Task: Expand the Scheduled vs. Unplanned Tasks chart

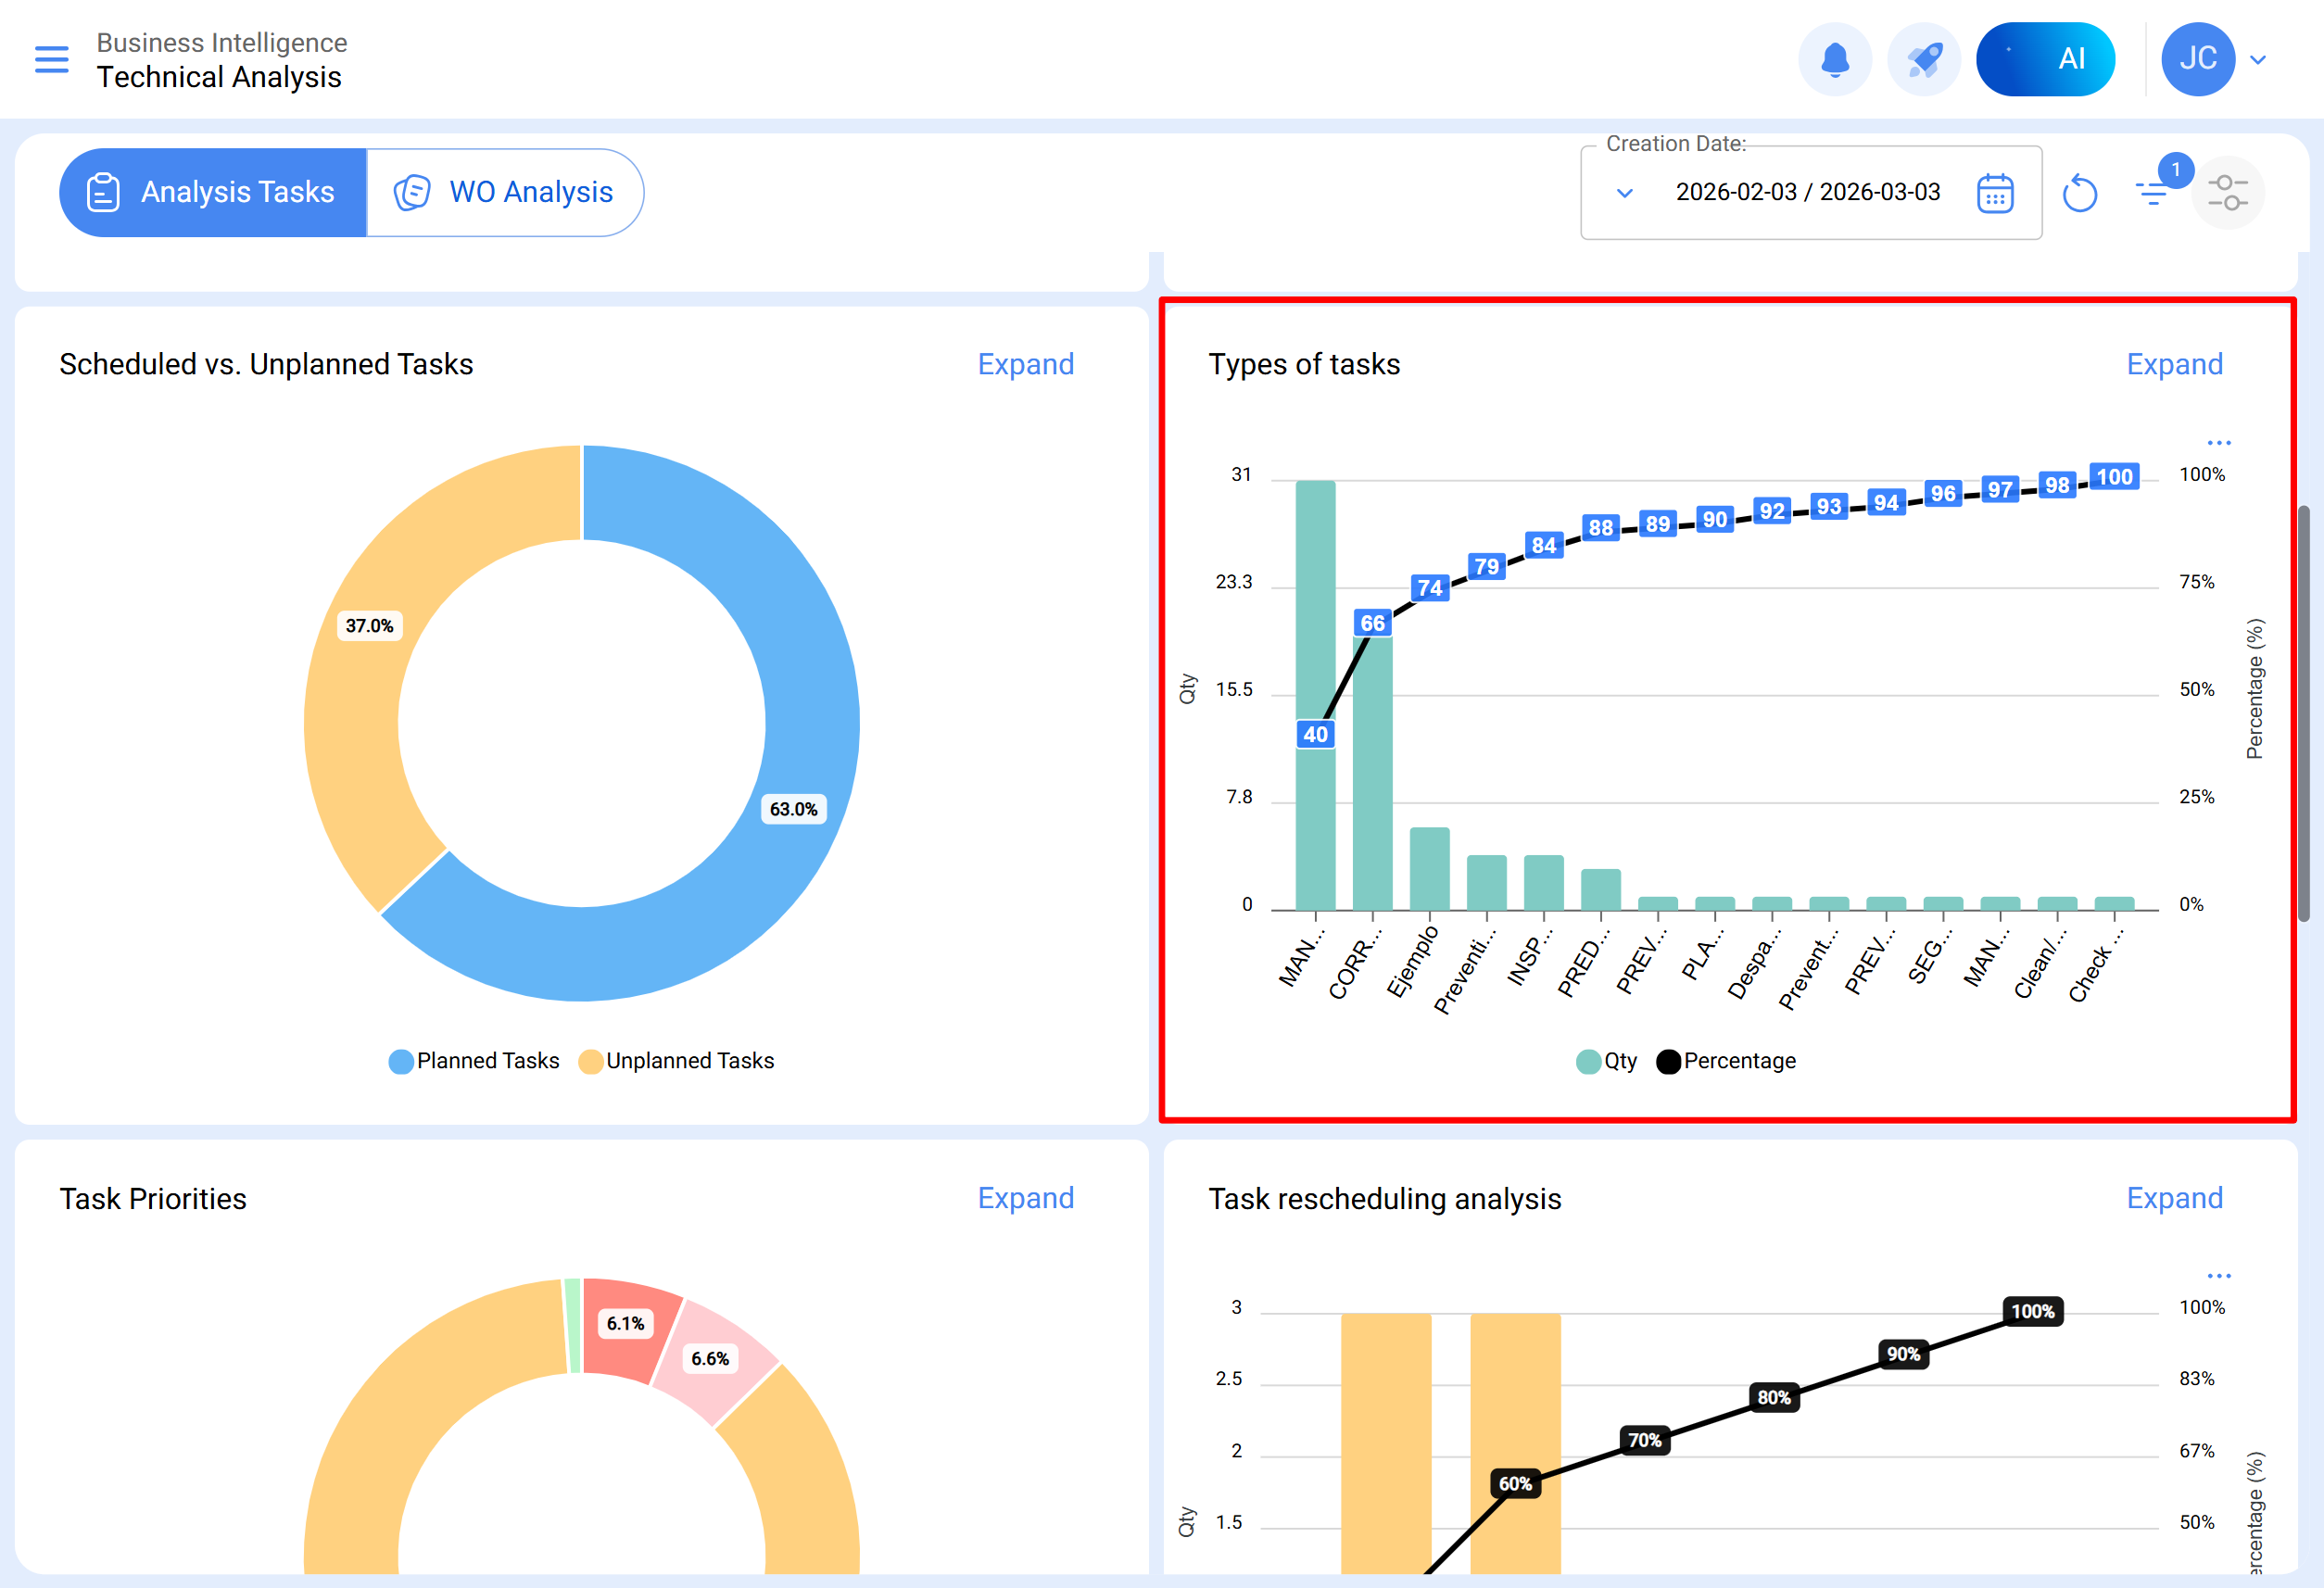Action: (1025, 364)
